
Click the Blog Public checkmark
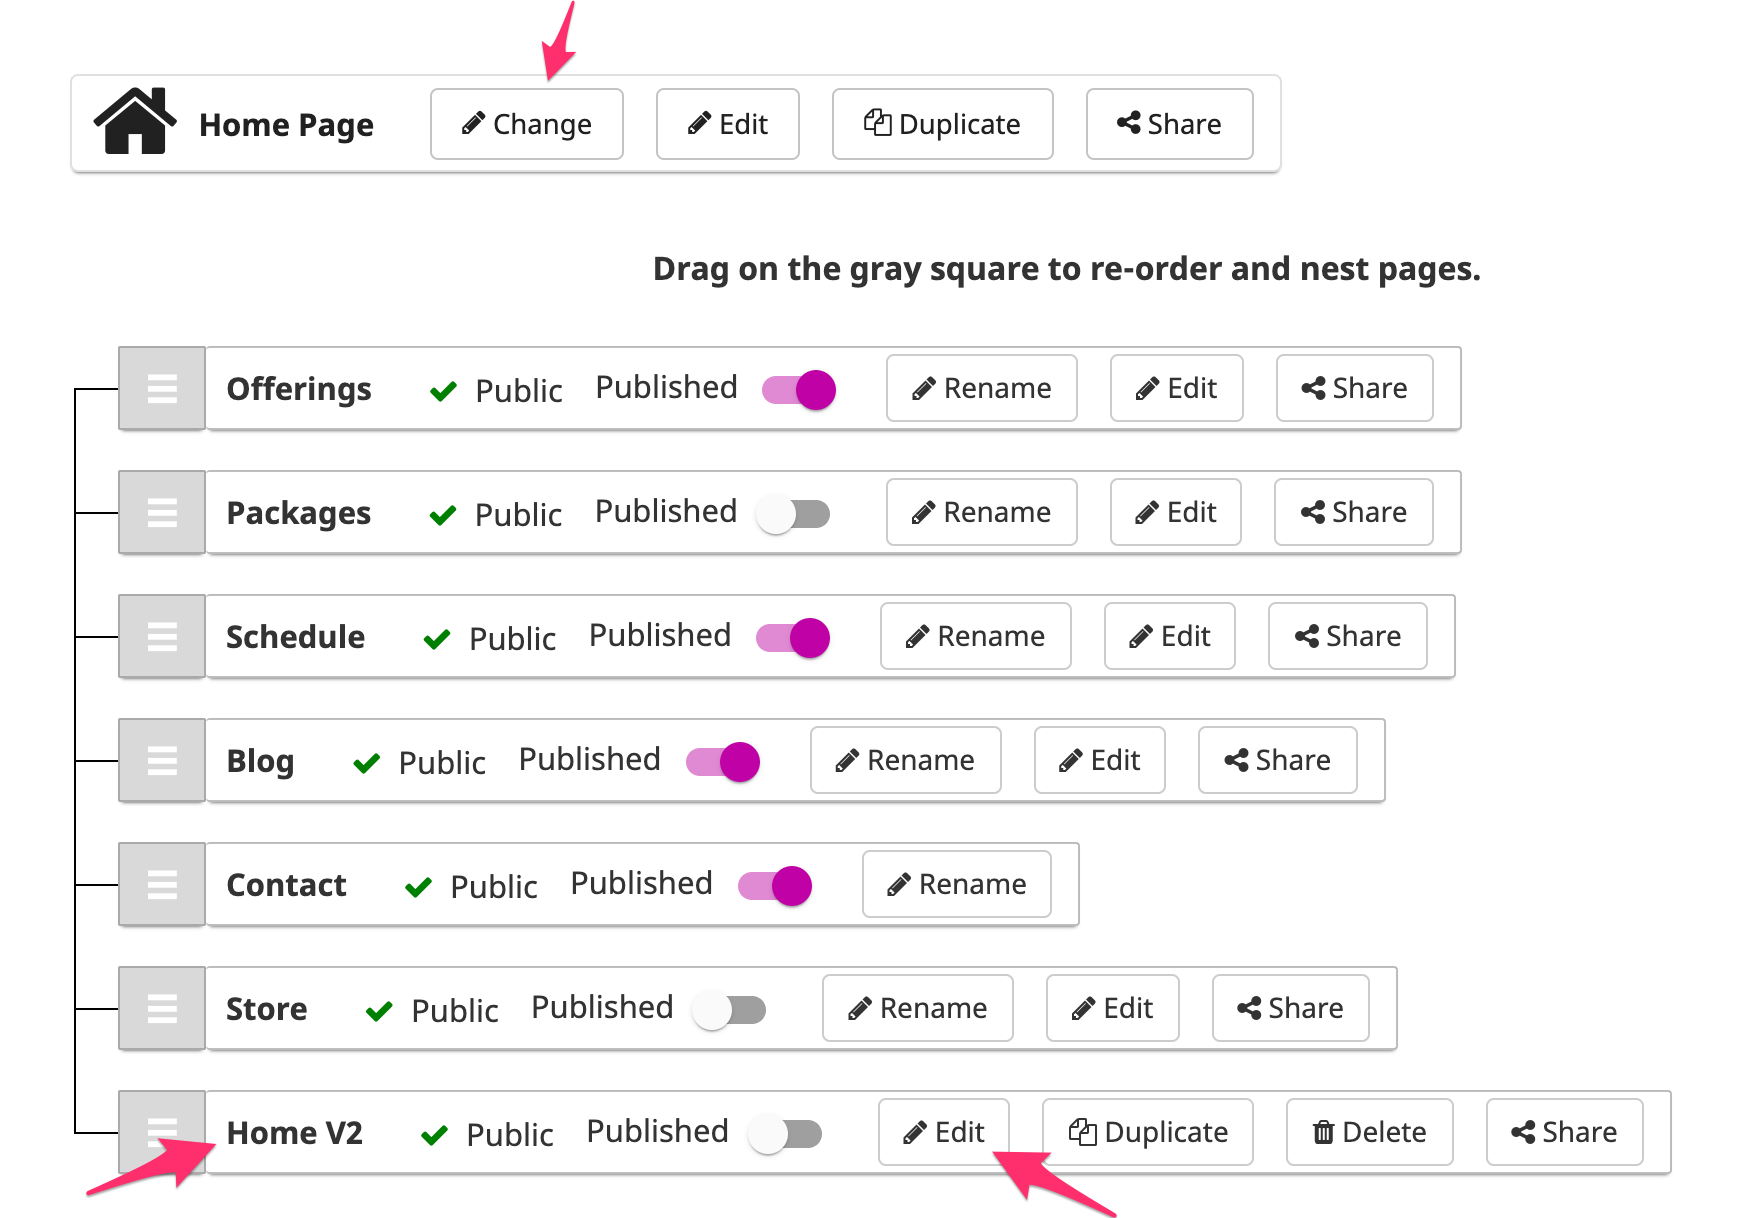[x=367, y=763]
